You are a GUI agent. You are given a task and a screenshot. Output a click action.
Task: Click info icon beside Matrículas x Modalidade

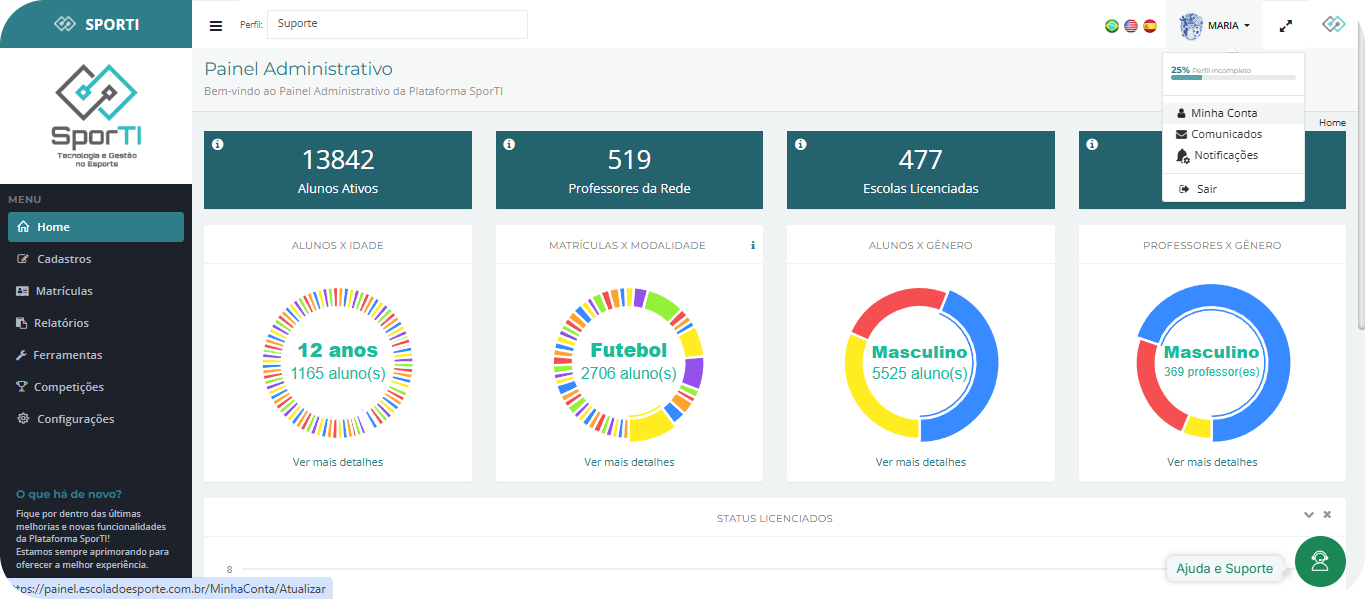(x=752, y=245)
